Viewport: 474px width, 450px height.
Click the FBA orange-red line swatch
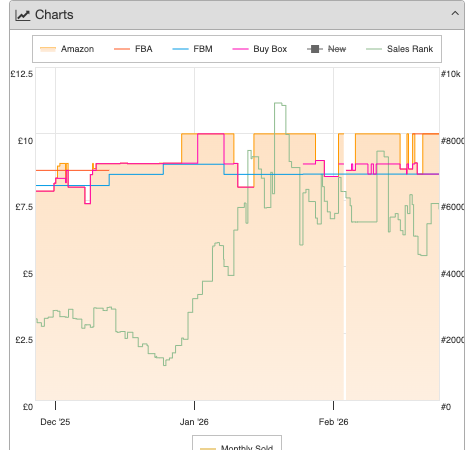[122, 49]
